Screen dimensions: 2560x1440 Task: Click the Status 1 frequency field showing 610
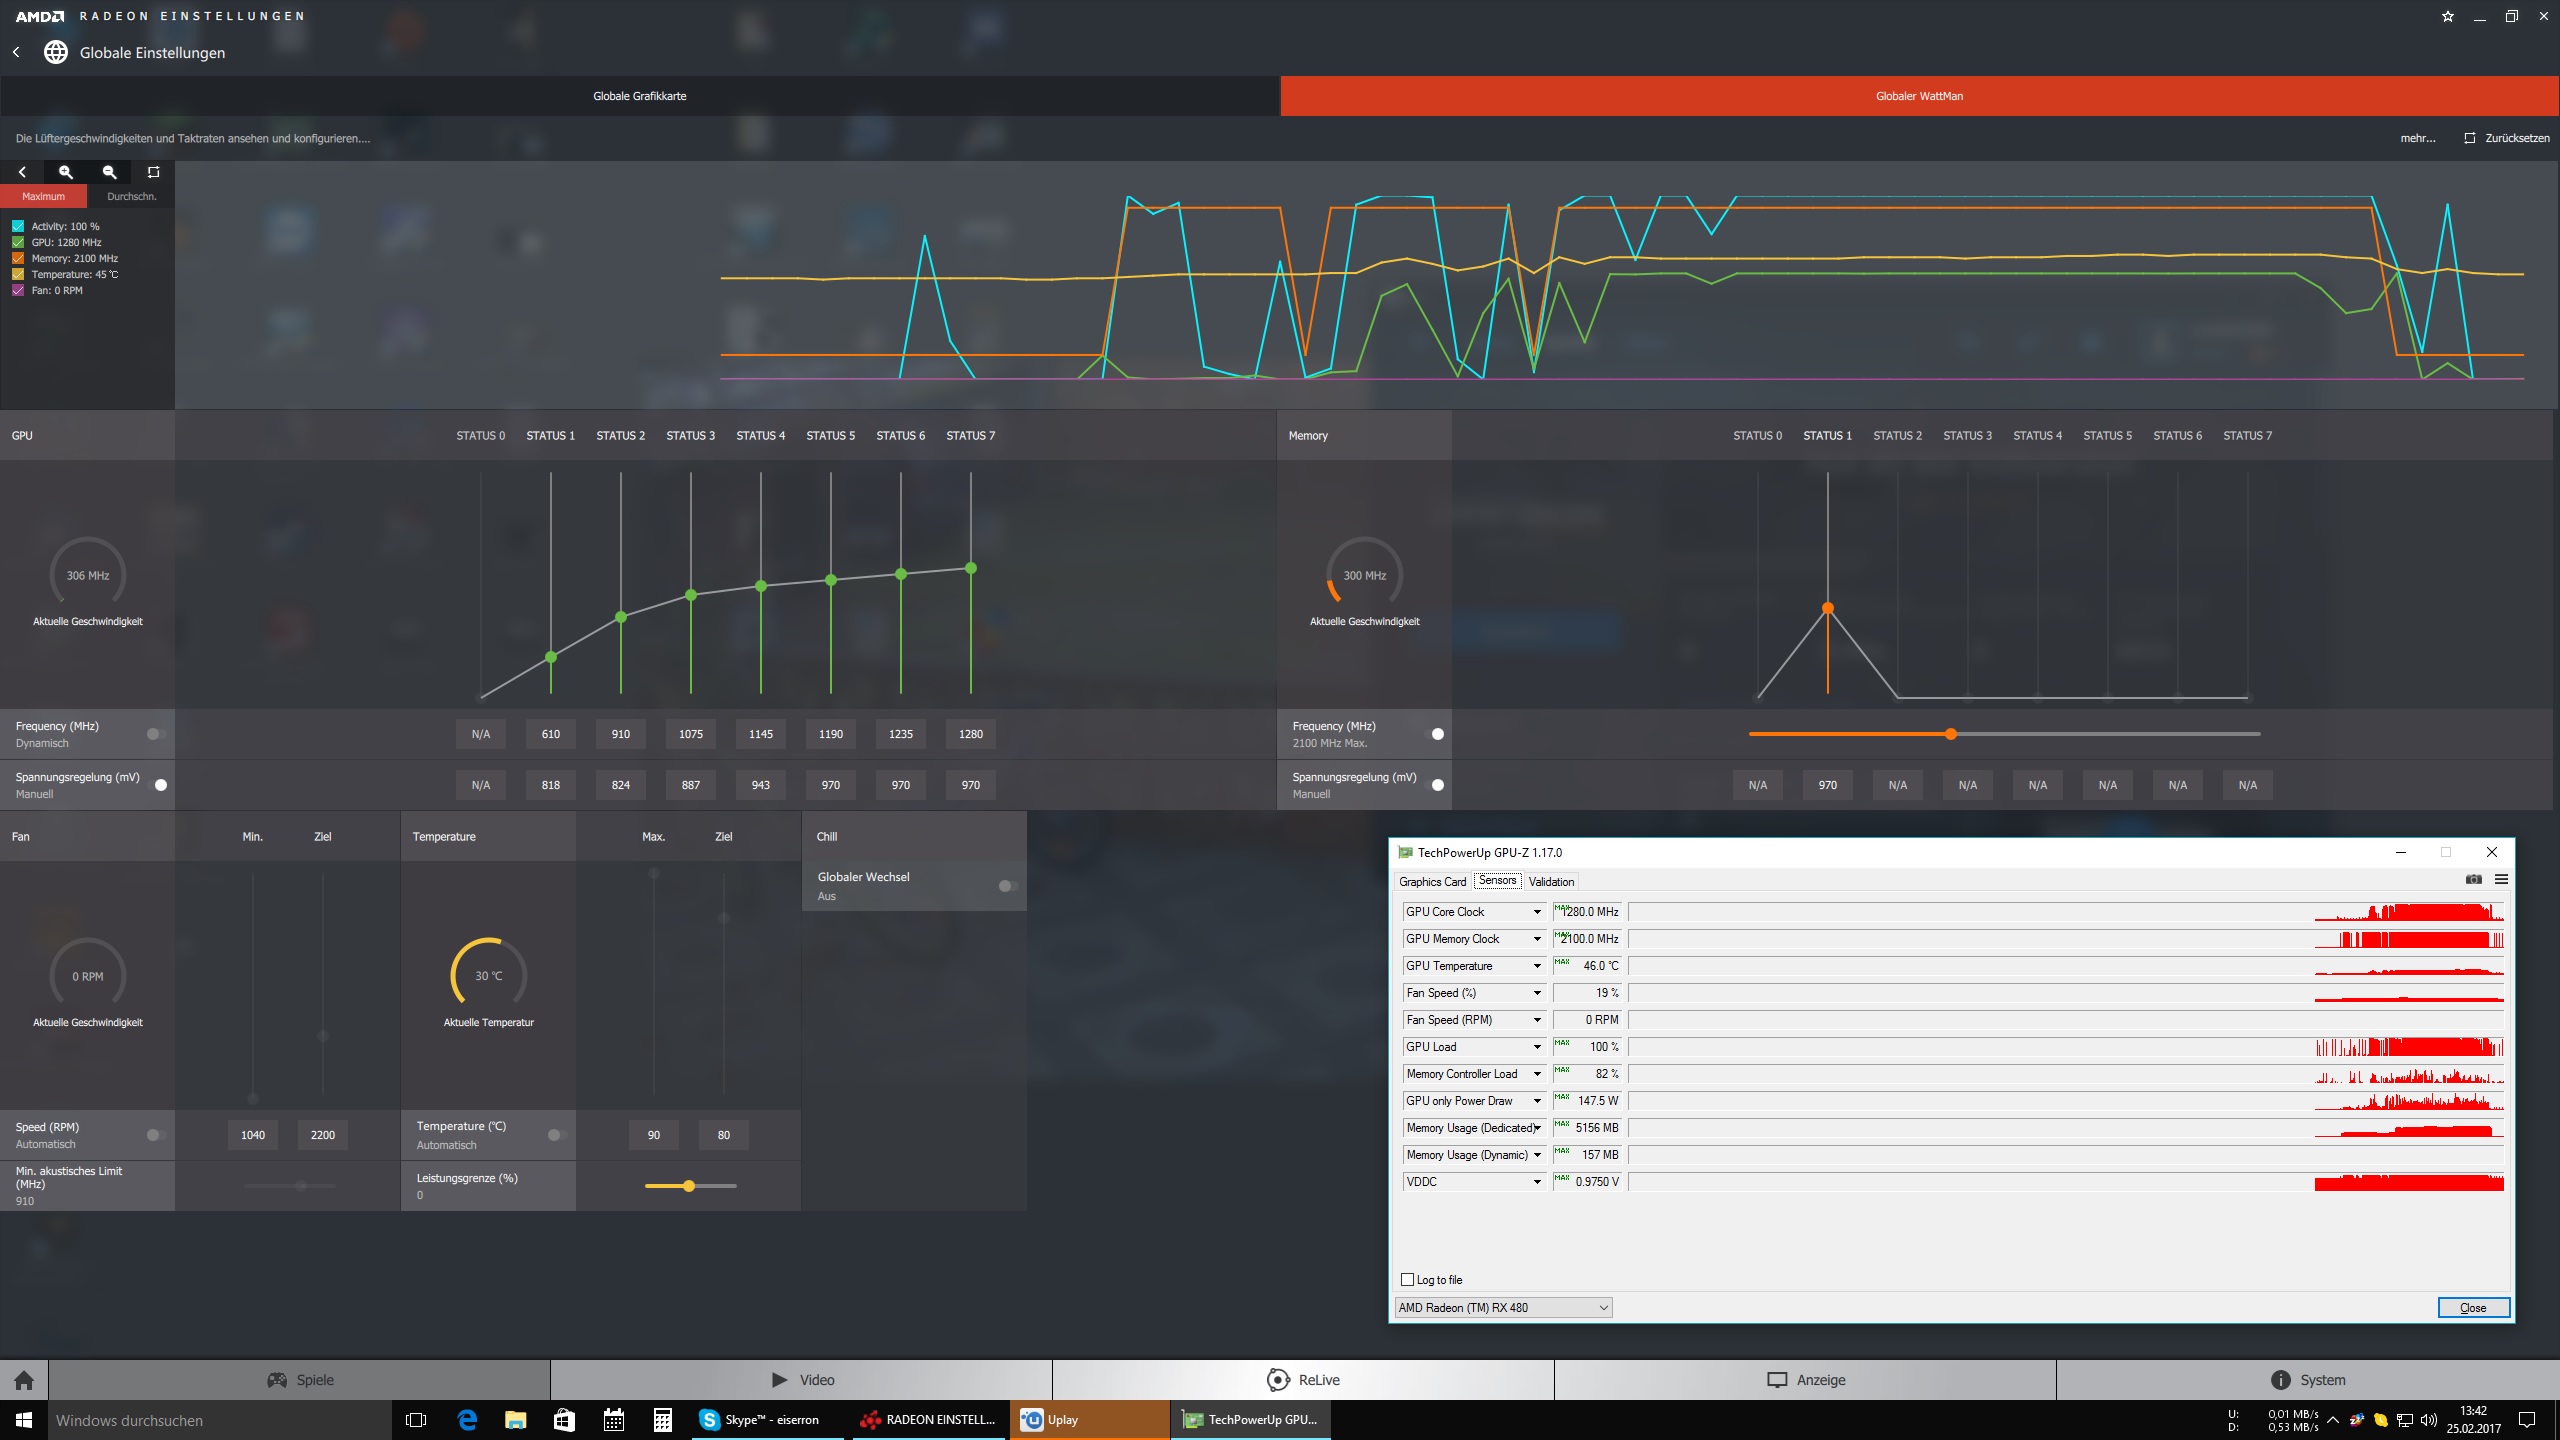coord(551,734)
